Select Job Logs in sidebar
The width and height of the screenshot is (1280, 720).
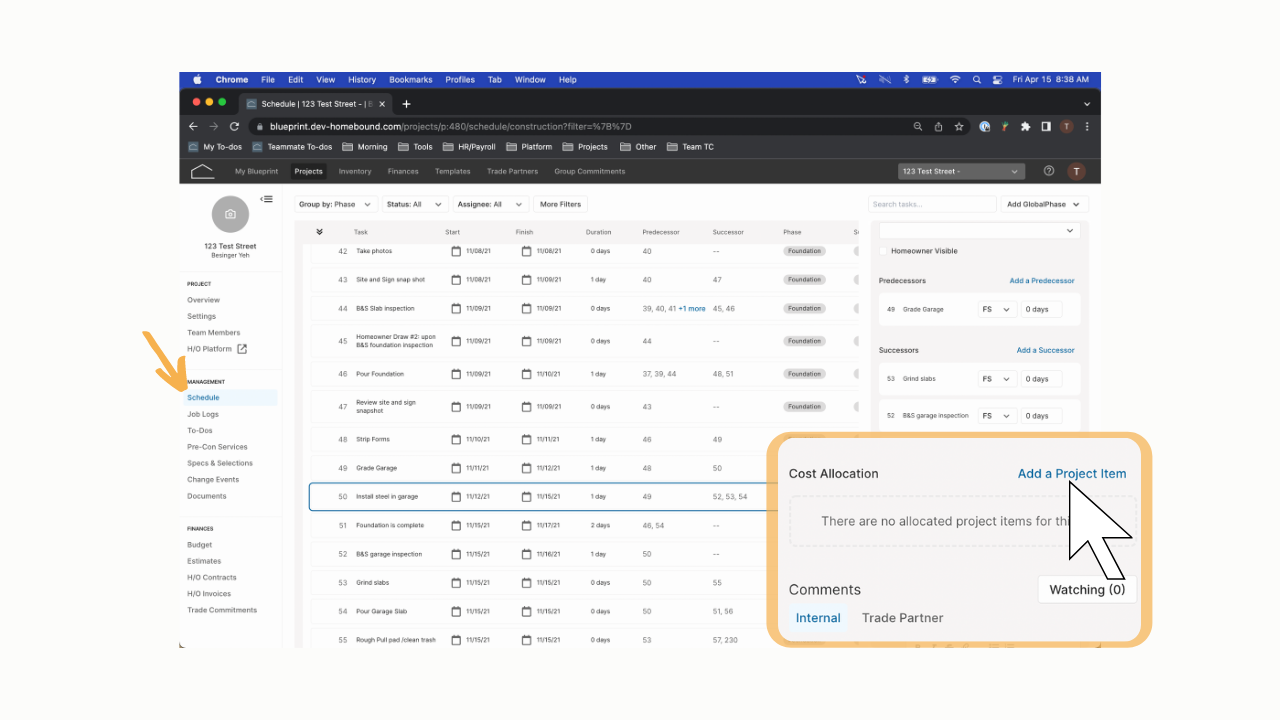[x=203, y=414]
